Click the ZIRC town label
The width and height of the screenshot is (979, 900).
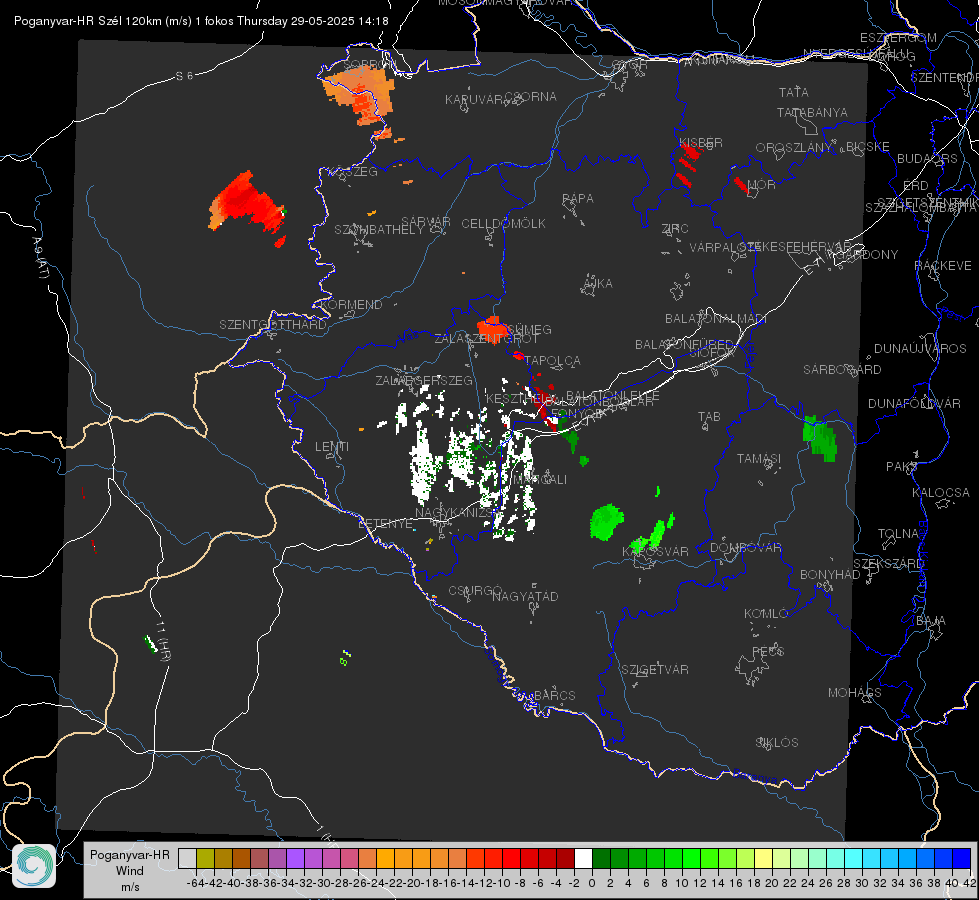(675, 229)
